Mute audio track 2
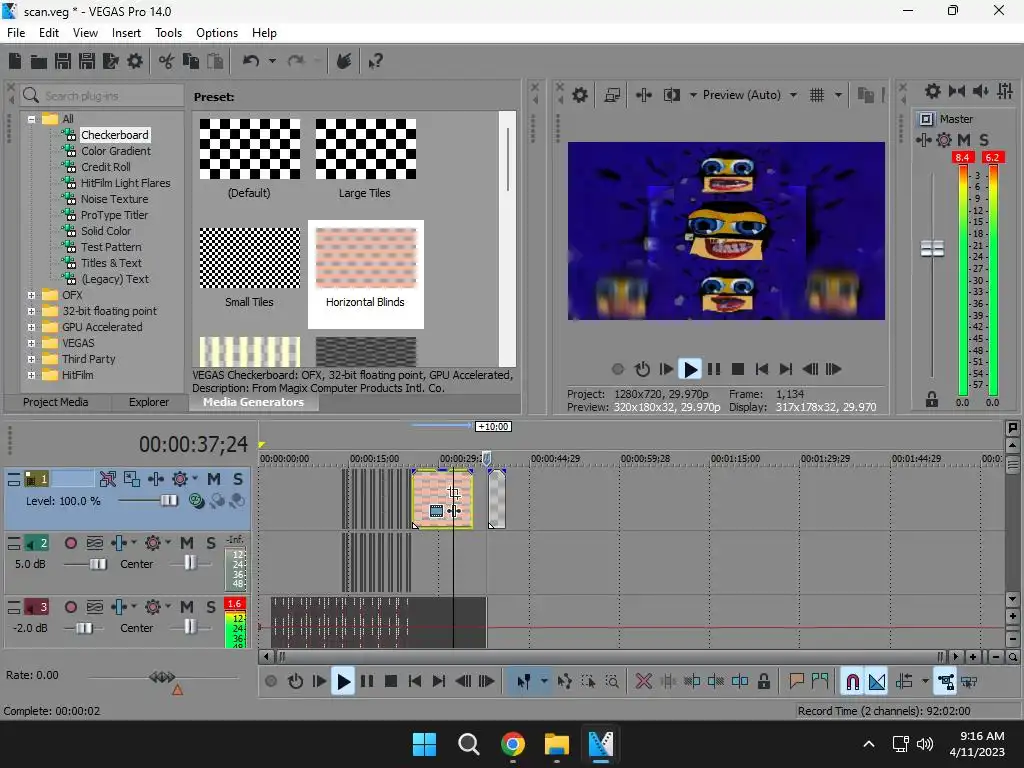The width and height of the screenshot is (1024, 768). pos(187,543)
